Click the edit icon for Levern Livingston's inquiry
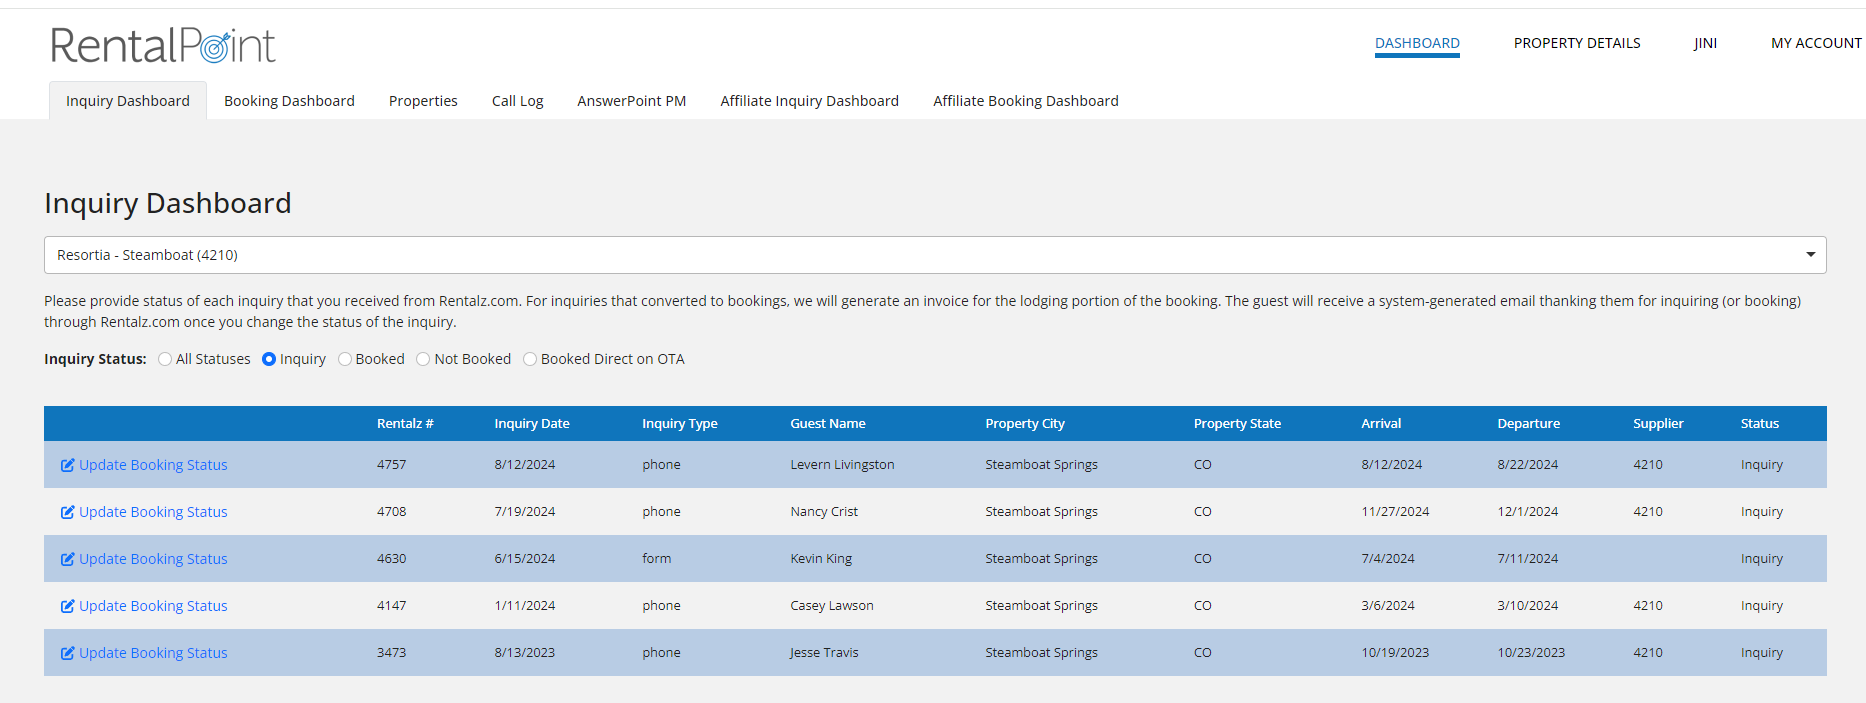Image resolution: width=1866 pixels, height=703 pixels. coord(67,465)
